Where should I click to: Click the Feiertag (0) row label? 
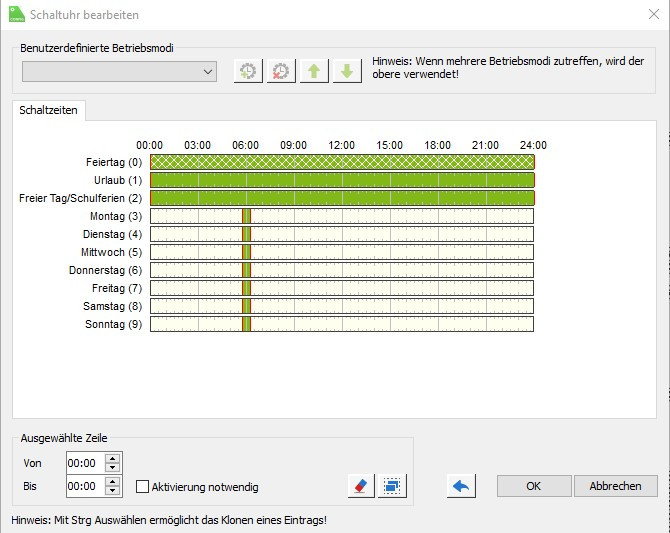pos(114,162)
